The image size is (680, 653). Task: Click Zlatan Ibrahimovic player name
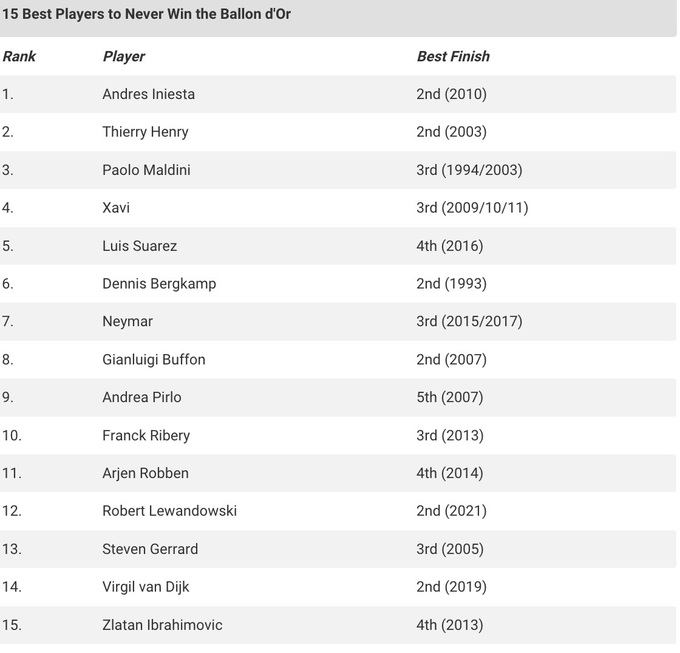(x=162, y=625)
